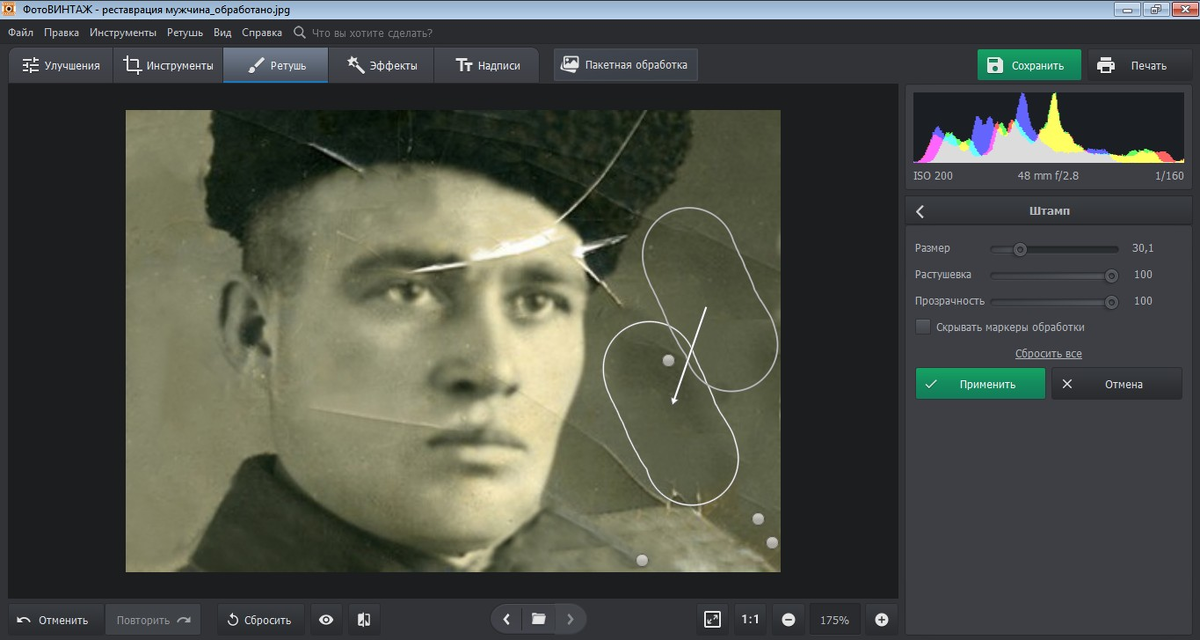The image size is (1200, 640).
Task: Adjust the Размер slider handle
Action: [1019, 249]
